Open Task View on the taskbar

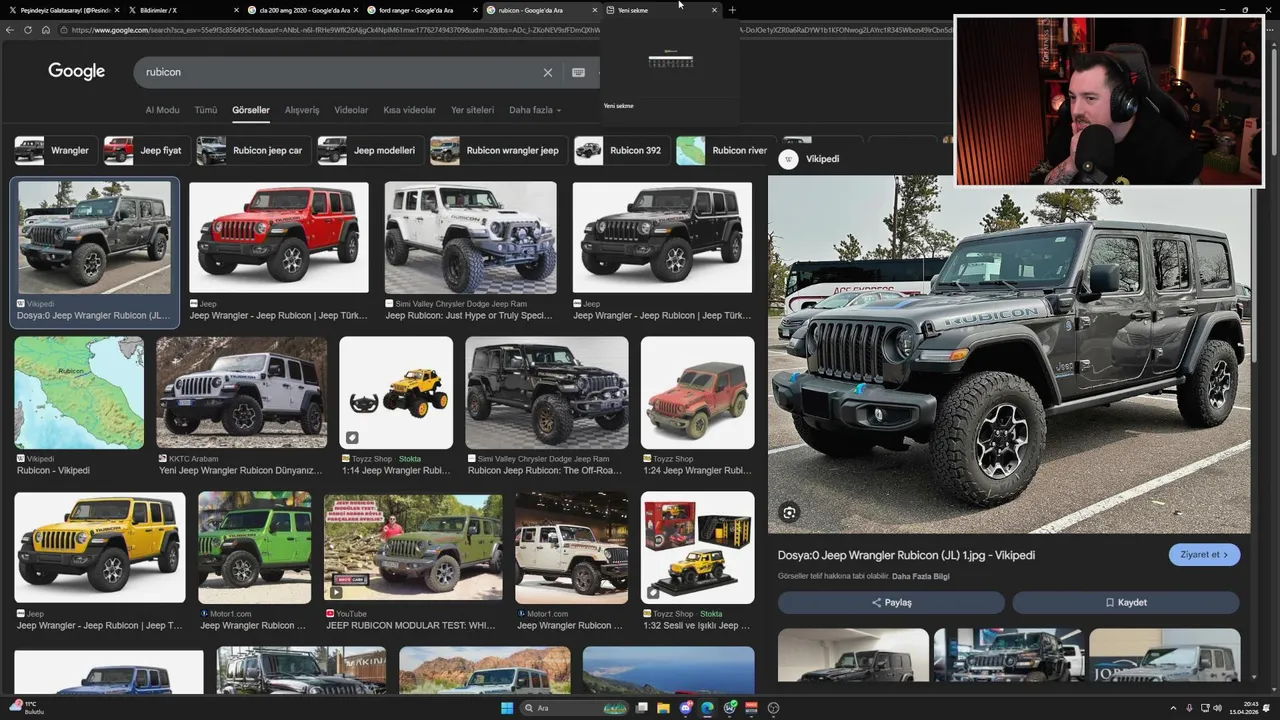click(x=641, y=708)
